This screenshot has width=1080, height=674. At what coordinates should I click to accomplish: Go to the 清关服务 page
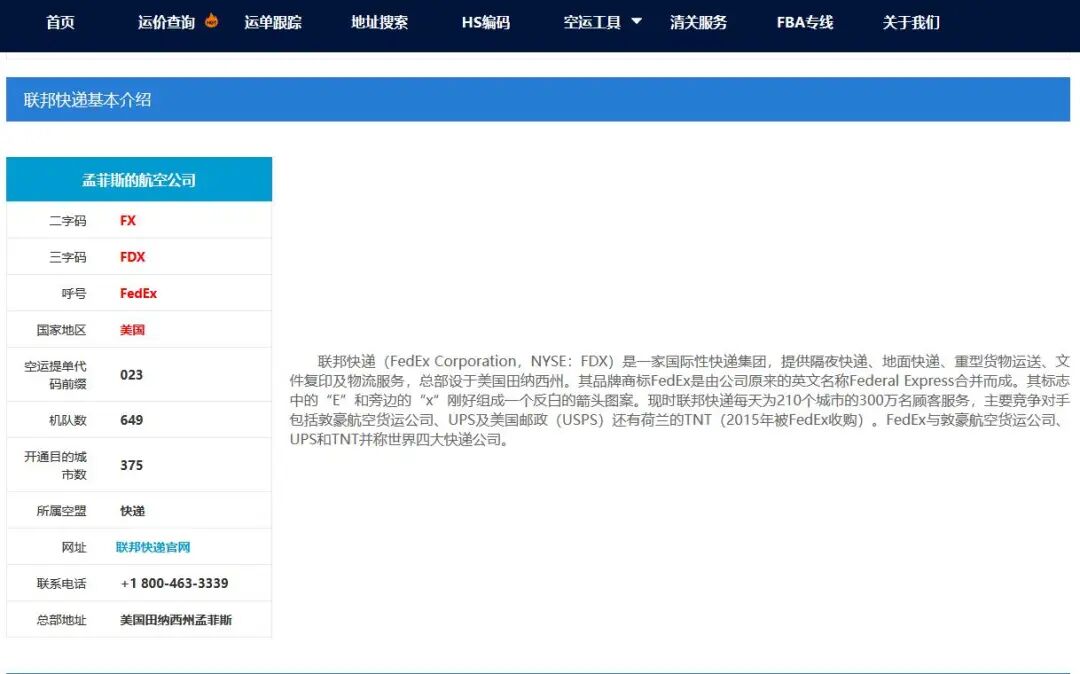(x=698, y=23)
